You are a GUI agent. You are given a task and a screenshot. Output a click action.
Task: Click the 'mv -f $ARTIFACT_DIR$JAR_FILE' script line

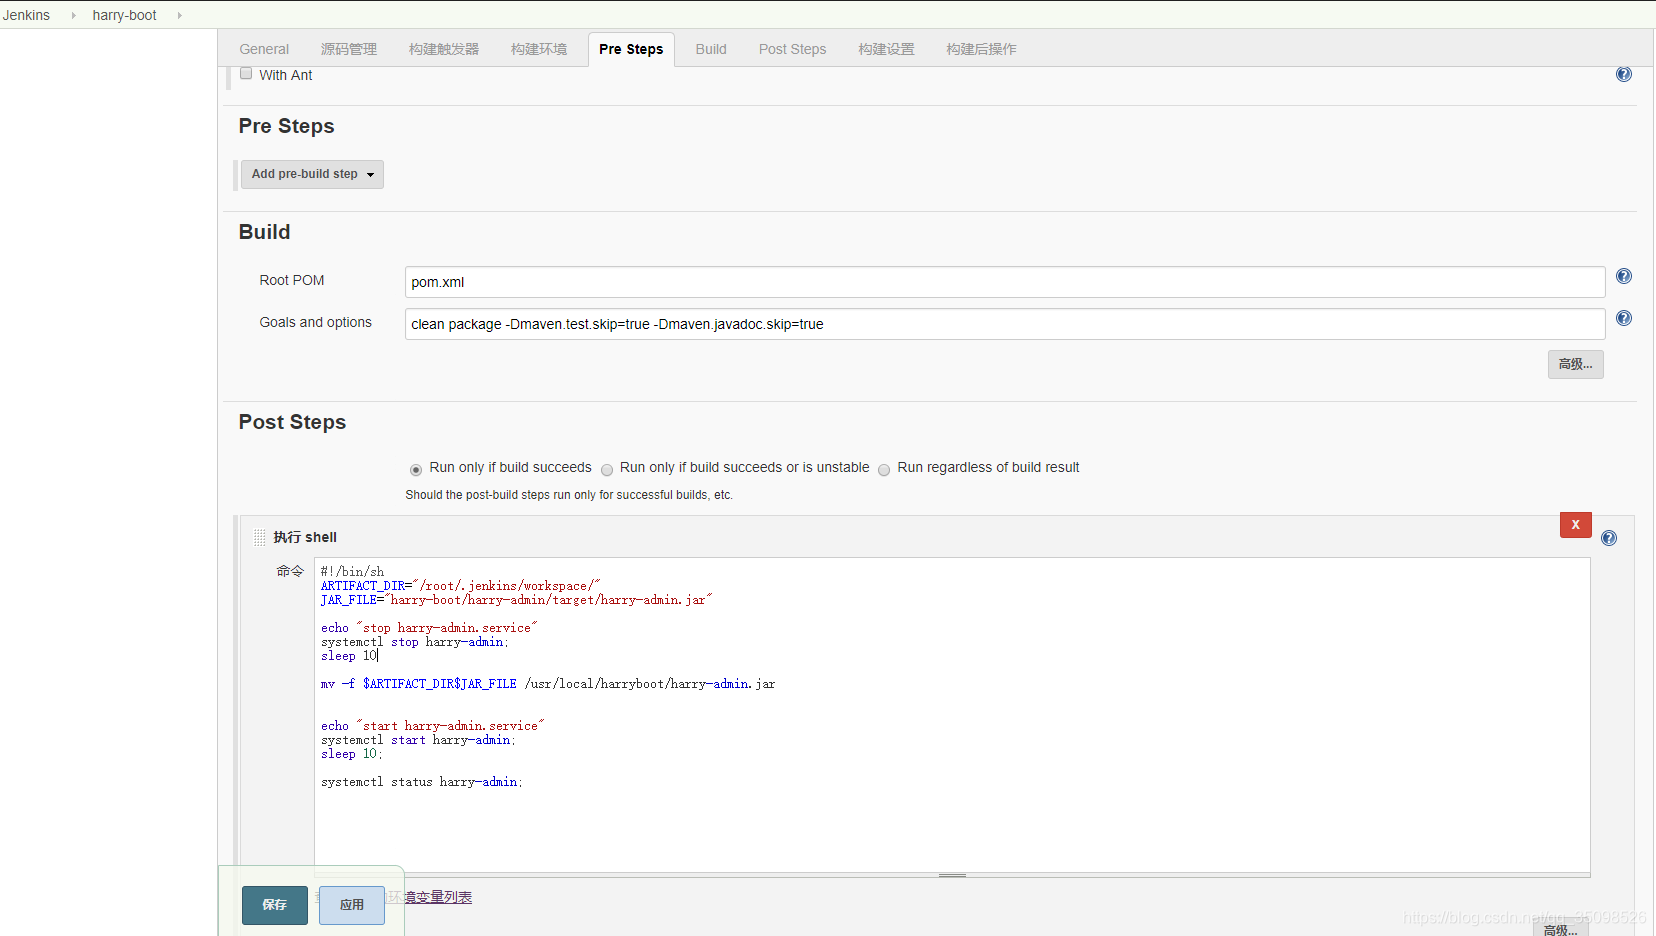(548, 684)
